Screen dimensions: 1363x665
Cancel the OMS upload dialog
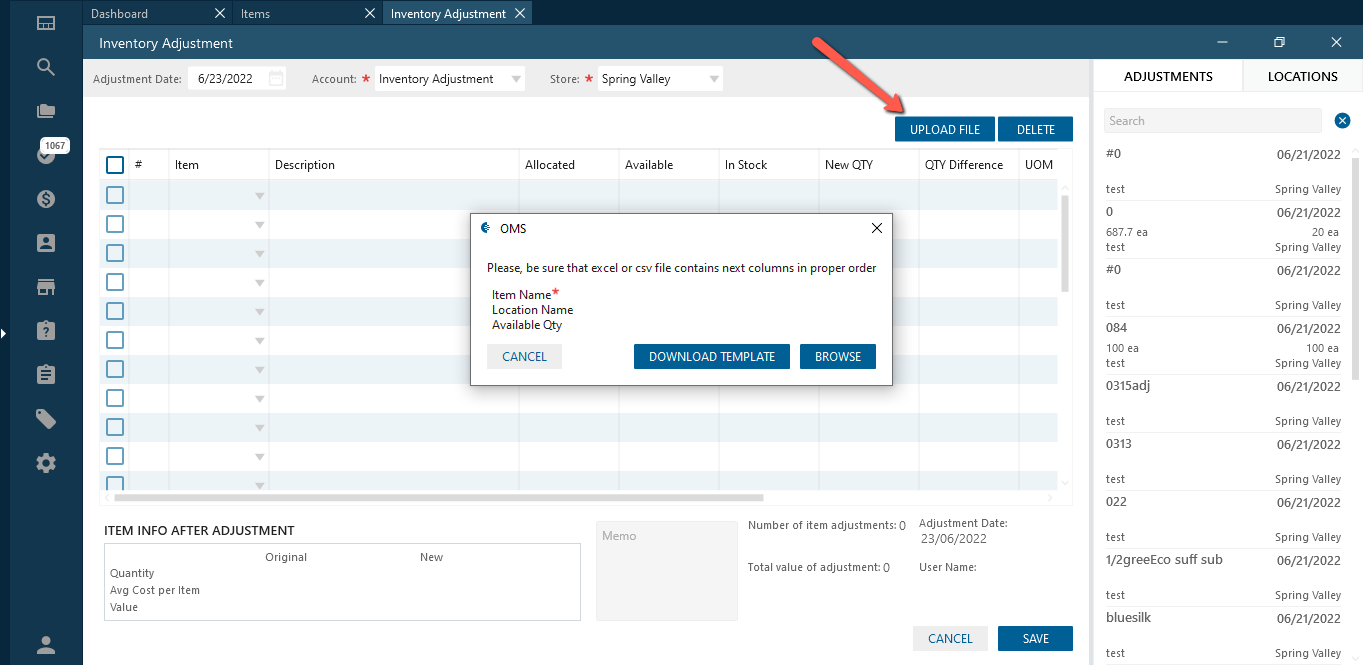[524, 356]
